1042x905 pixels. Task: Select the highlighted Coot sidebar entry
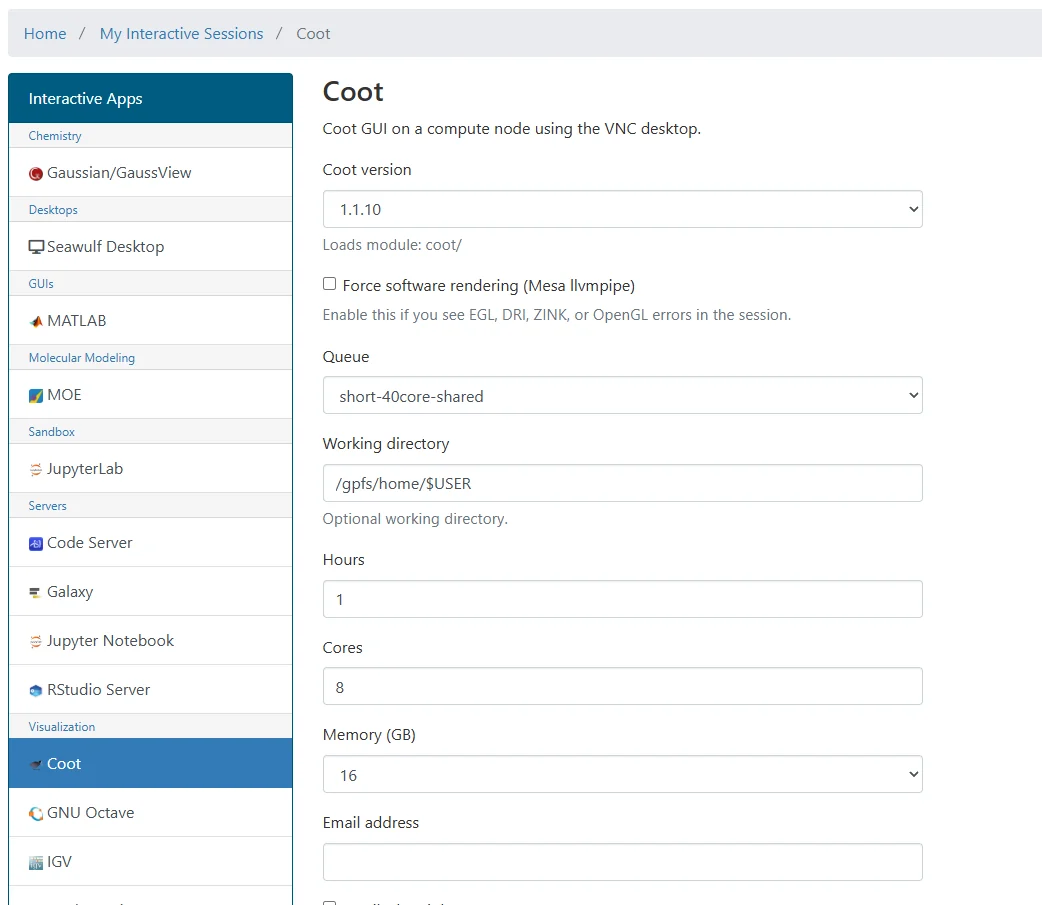click(150, 763)
